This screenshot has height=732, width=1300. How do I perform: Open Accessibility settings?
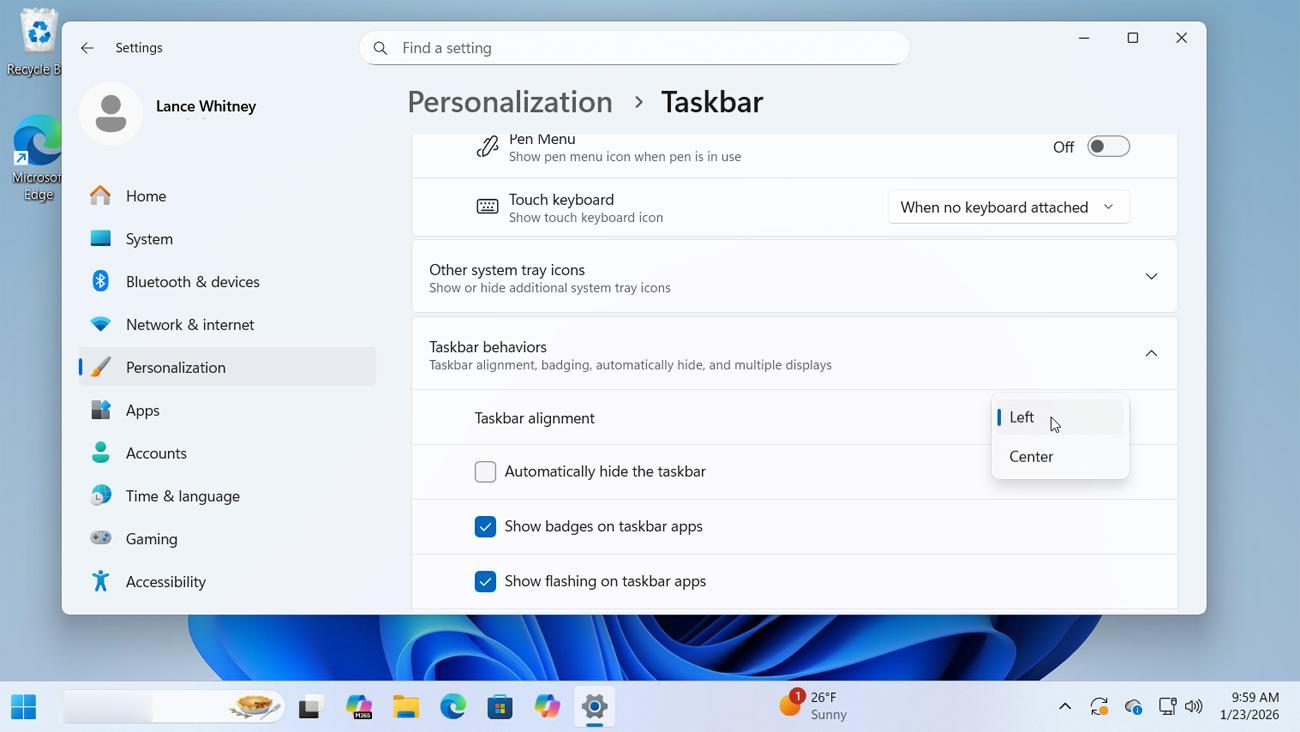click(227, 581)
